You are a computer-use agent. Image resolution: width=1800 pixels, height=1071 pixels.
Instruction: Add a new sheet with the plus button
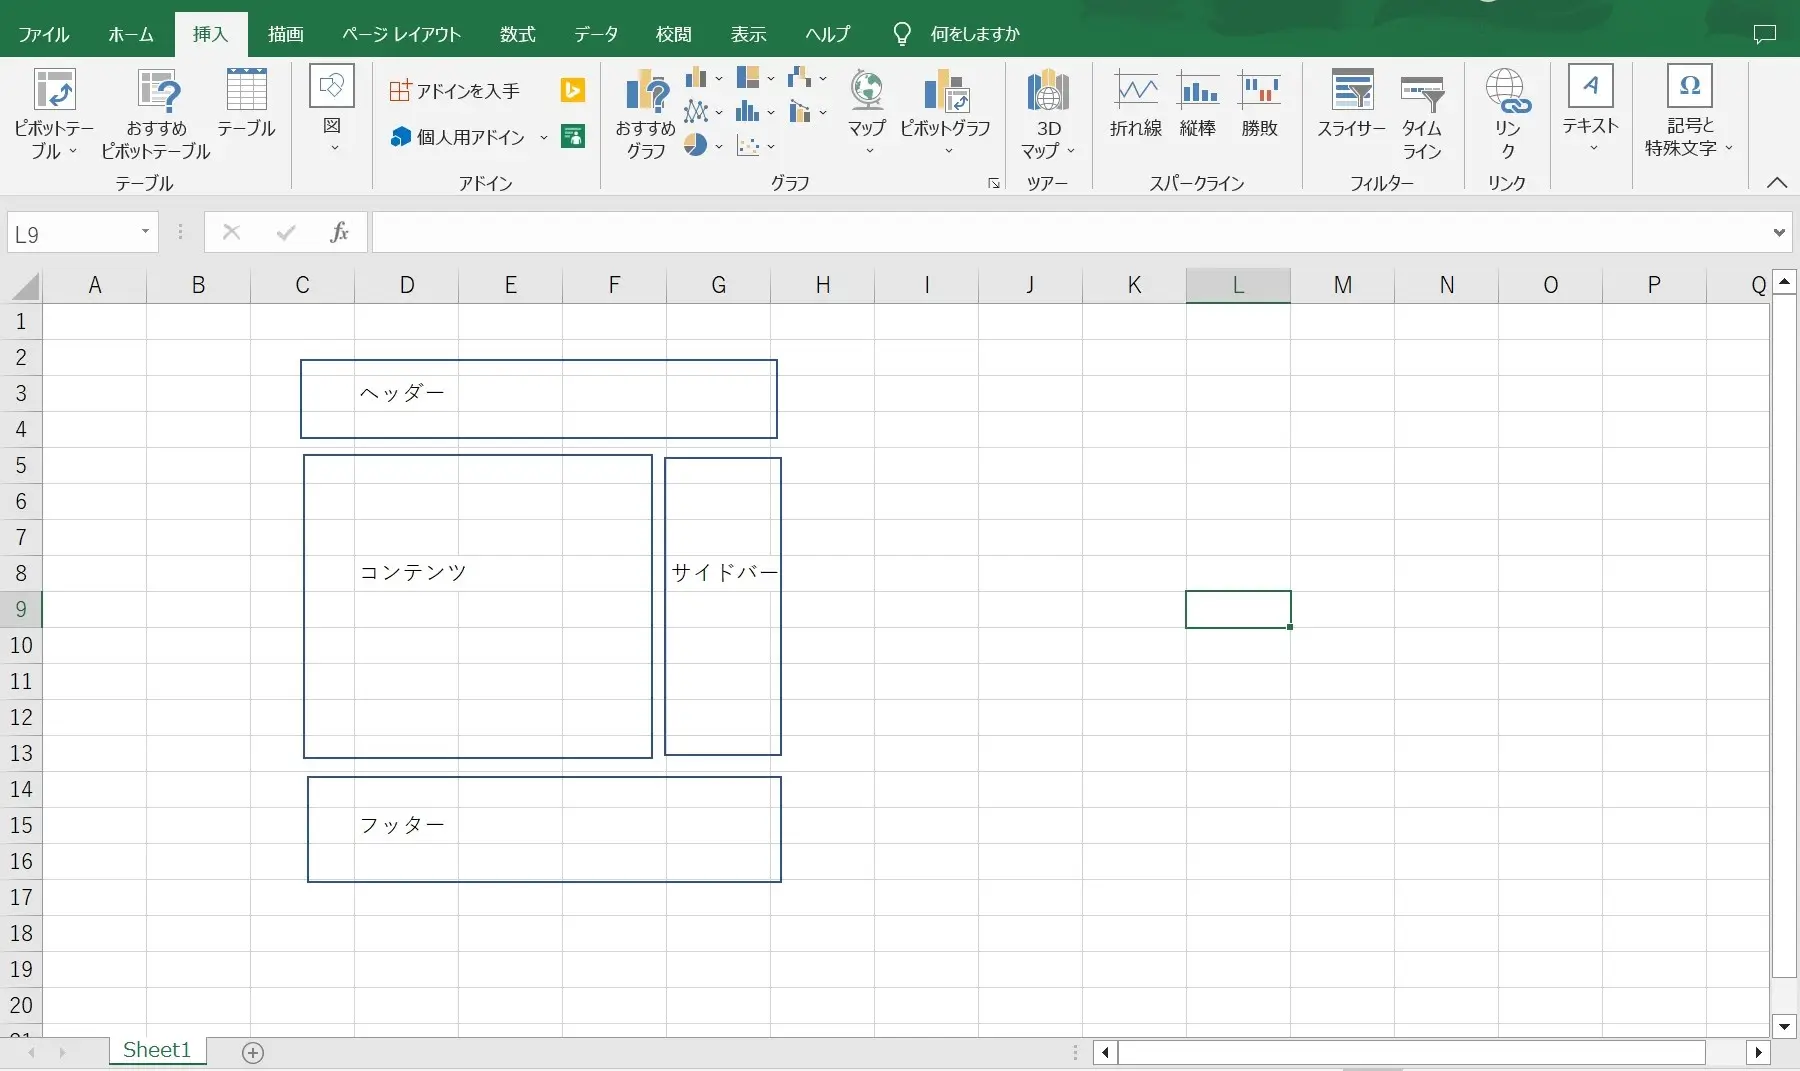coord(253,1052)
